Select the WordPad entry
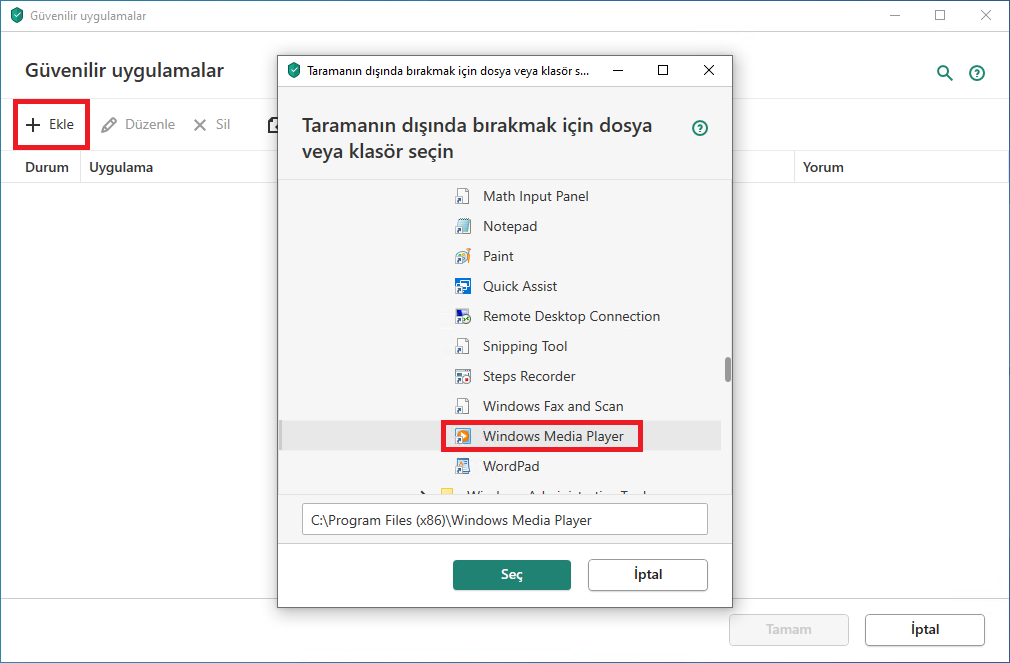The width and height of the screenshot is (1010, 663). (511, 466)
